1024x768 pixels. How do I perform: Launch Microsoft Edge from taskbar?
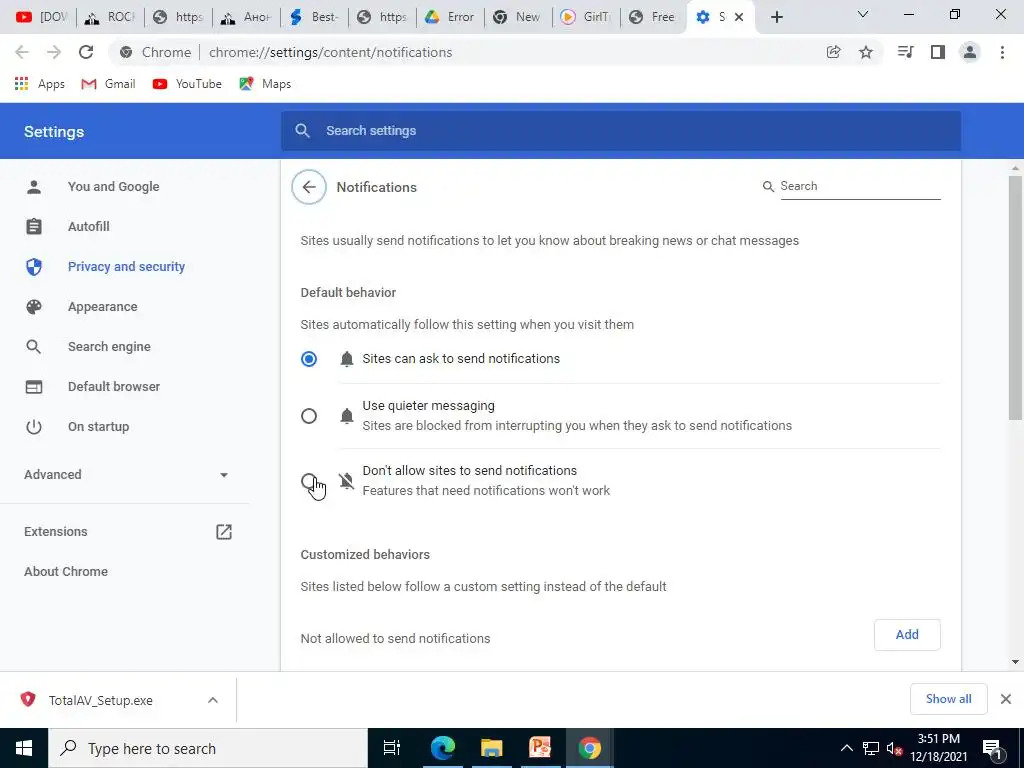[442, 748]
